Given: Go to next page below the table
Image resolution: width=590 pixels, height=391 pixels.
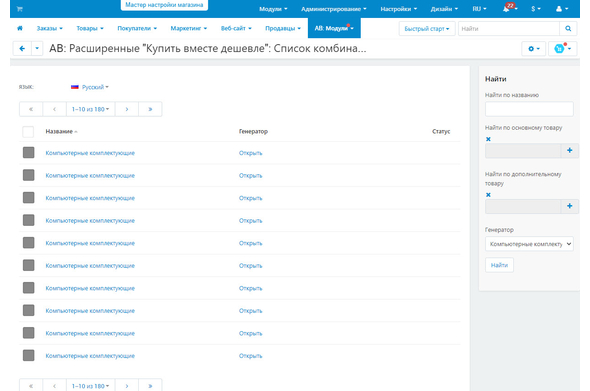Looking at the screenshot, I should pos(127,386).
